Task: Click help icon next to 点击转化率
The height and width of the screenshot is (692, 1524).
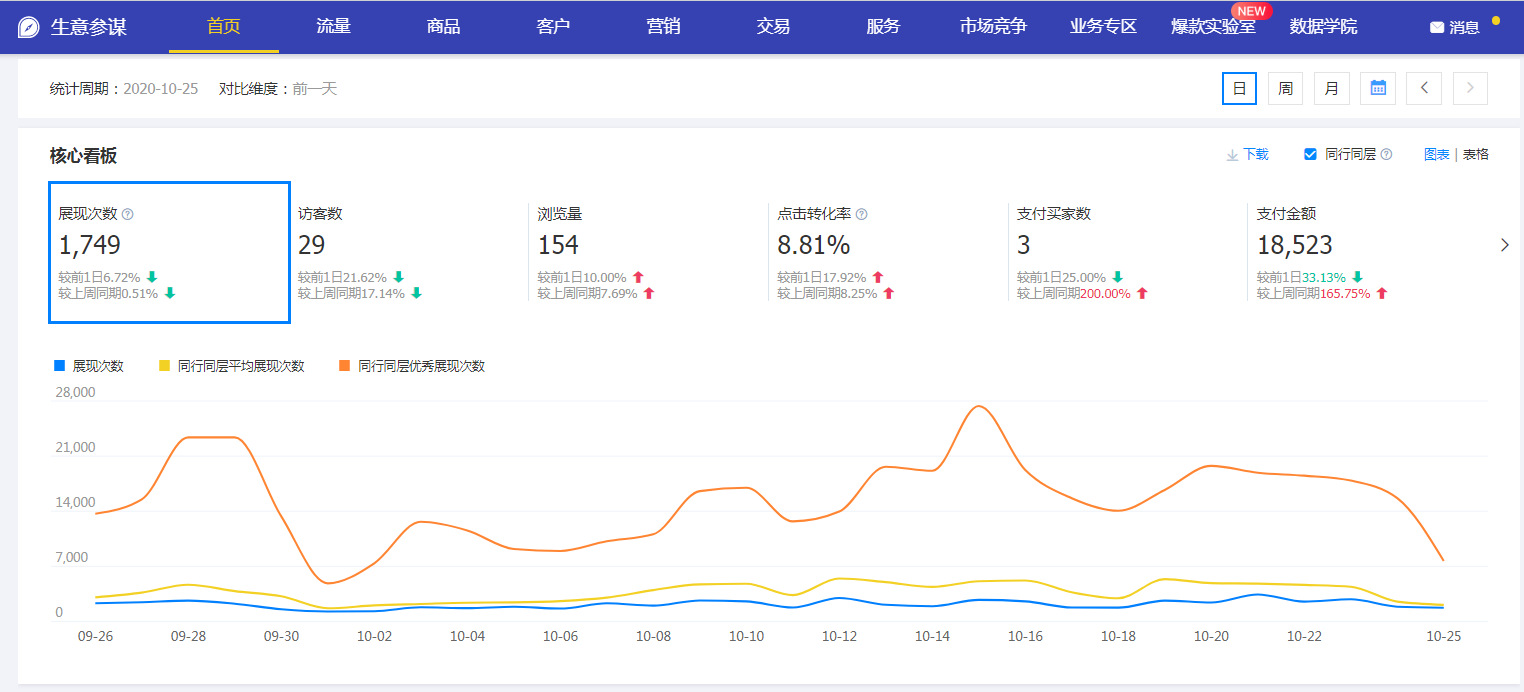Action: click(x=862, y=214)
